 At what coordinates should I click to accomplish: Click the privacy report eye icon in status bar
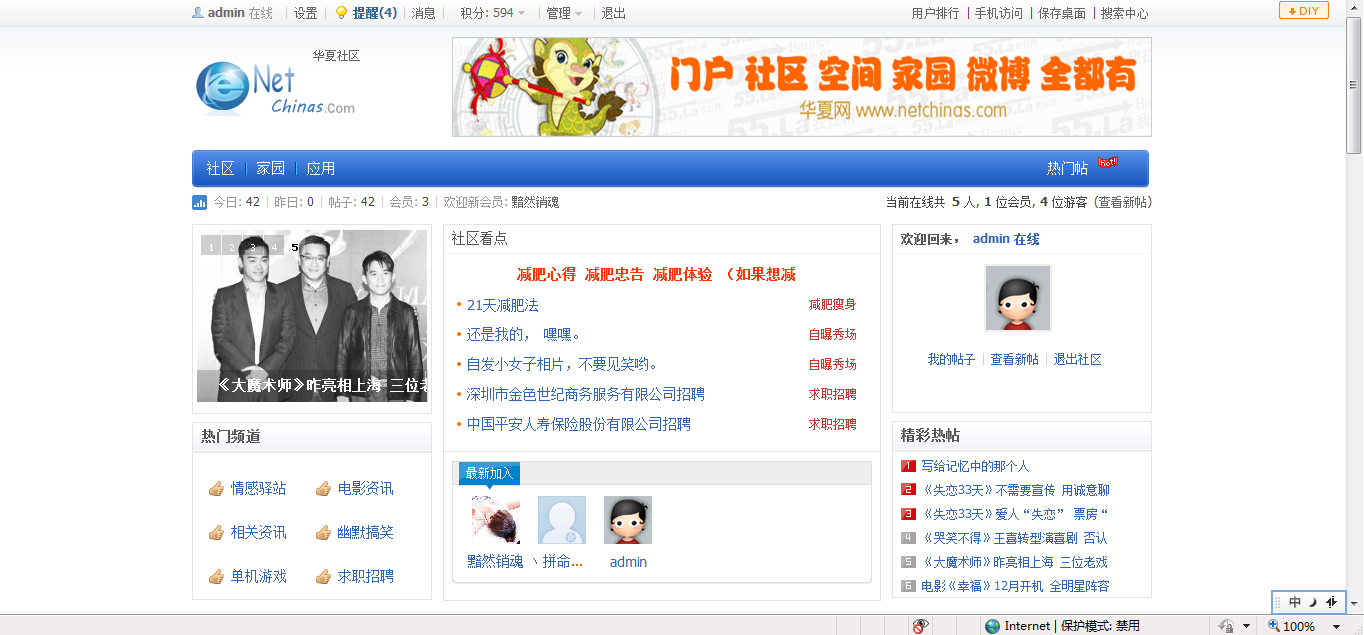coord(920,626)
